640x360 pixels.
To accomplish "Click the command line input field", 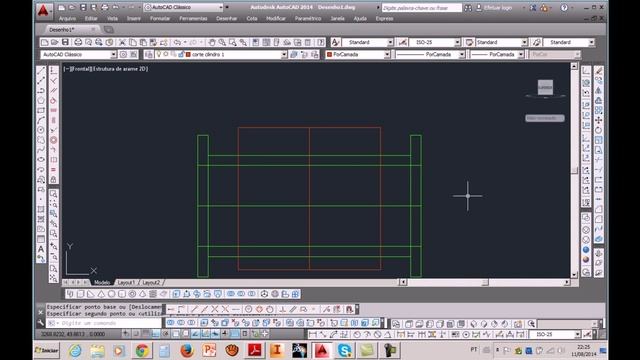I will [104, 323].
